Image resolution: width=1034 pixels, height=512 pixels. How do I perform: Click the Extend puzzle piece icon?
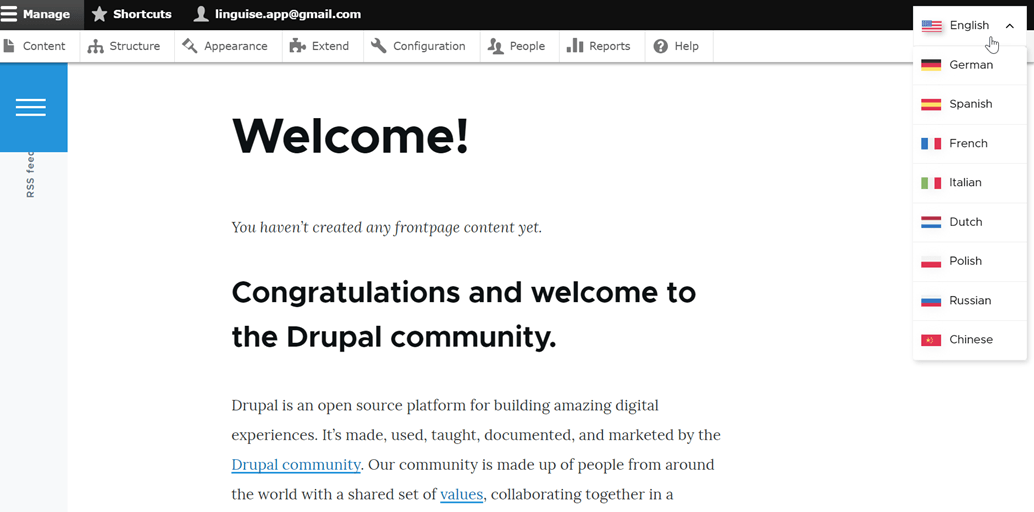pos(297,46)
